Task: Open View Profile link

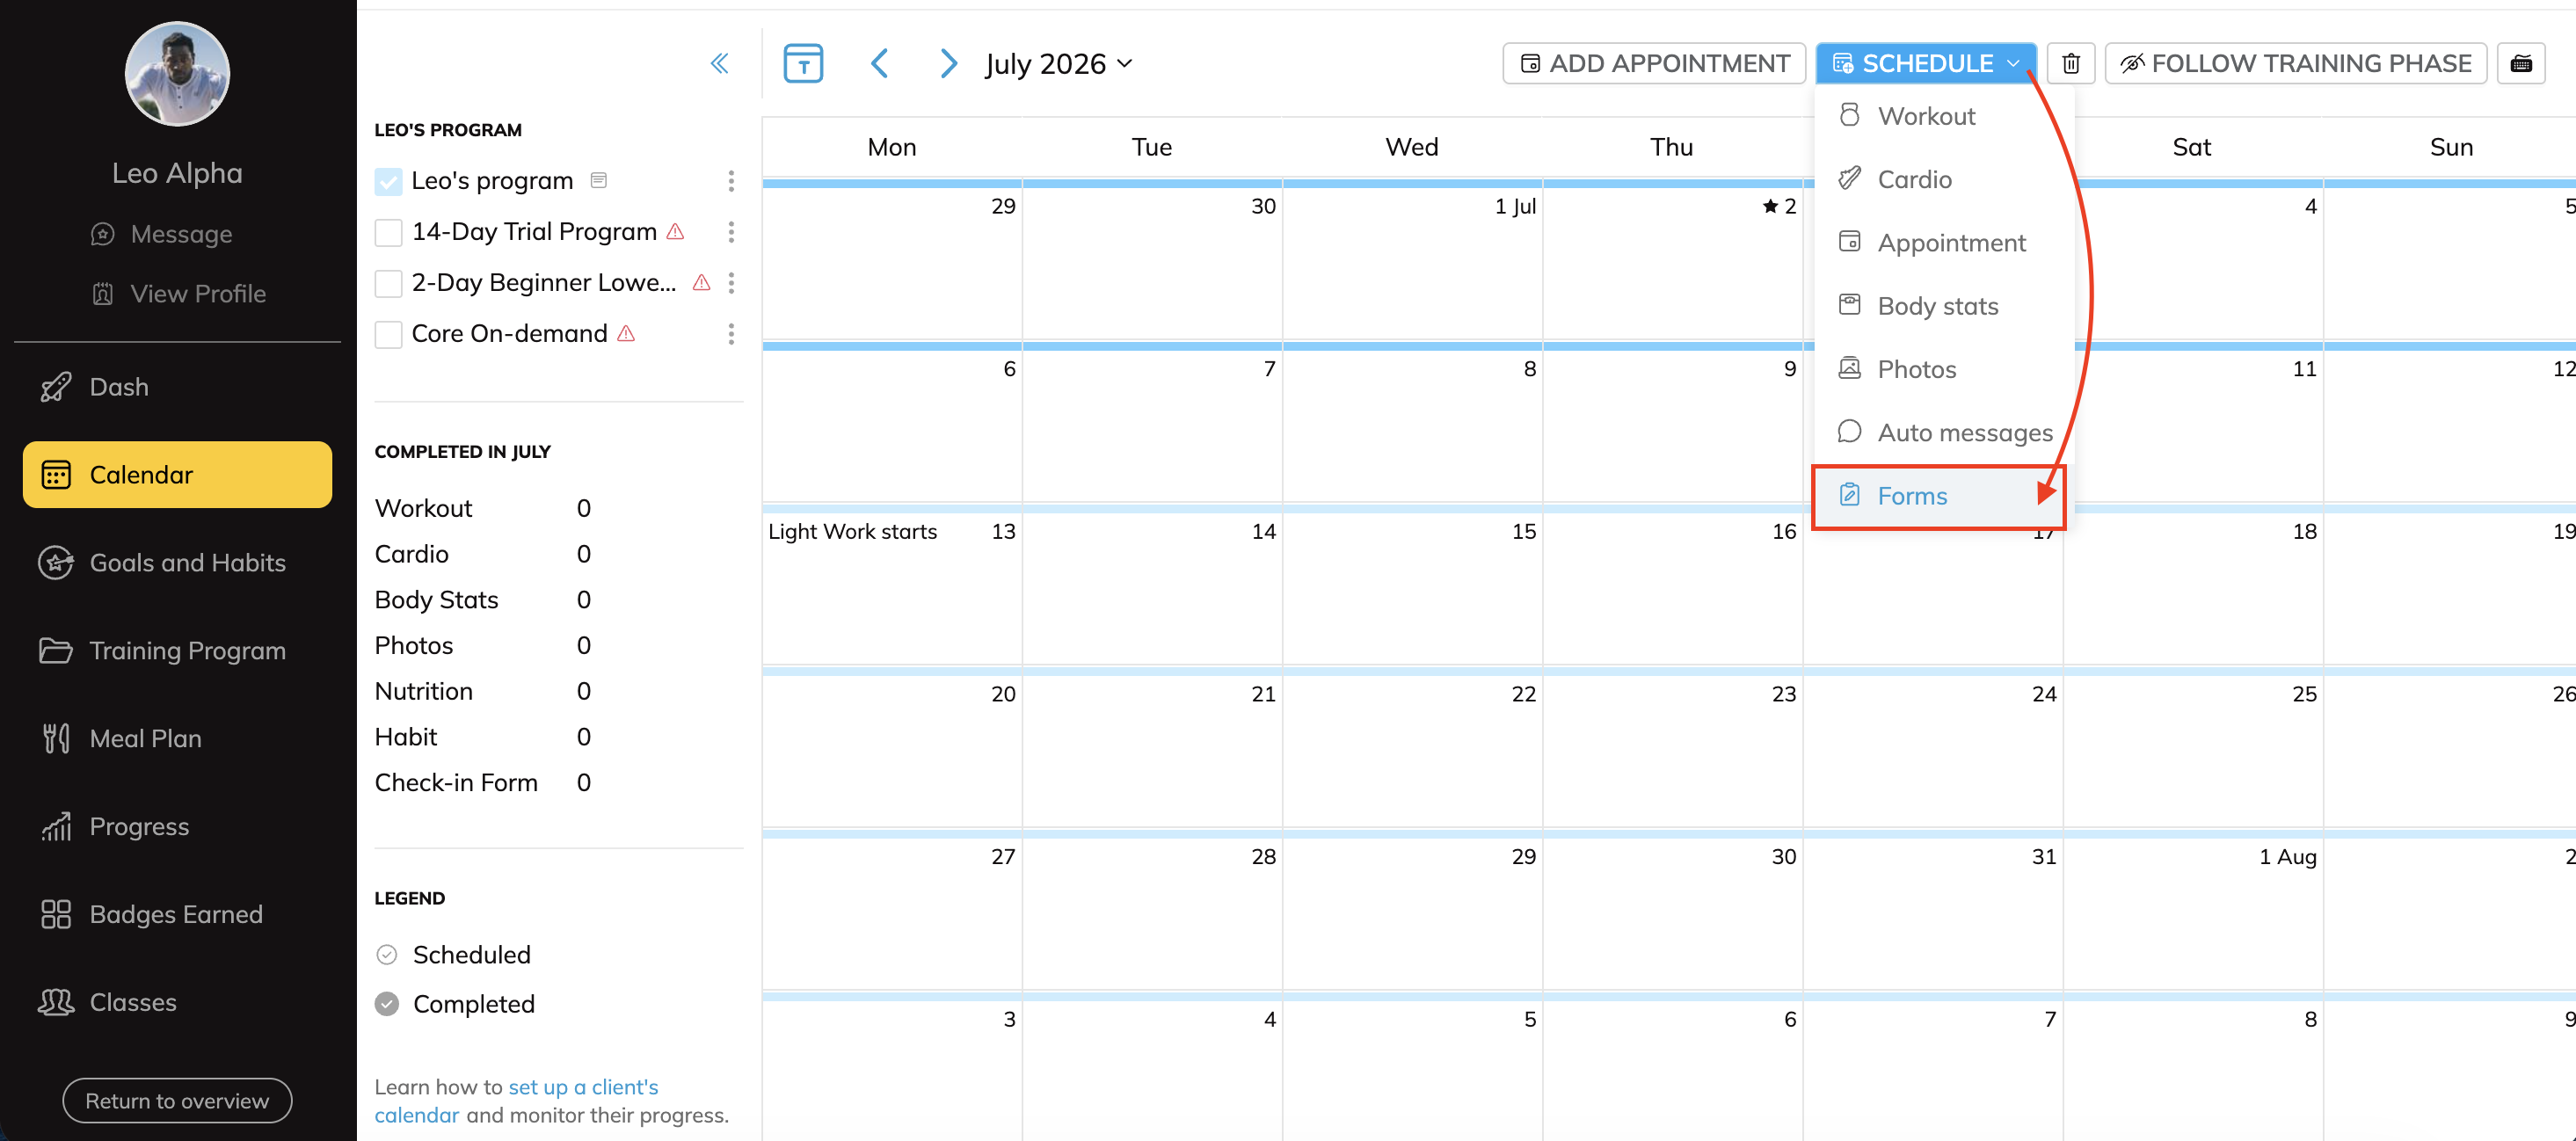Action: coord(178,294)
